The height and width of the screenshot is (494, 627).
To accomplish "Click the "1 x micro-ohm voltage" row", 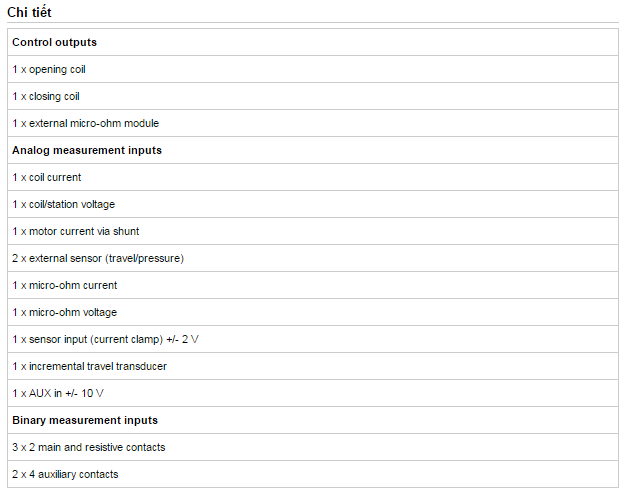I will [x=313, y=312].
